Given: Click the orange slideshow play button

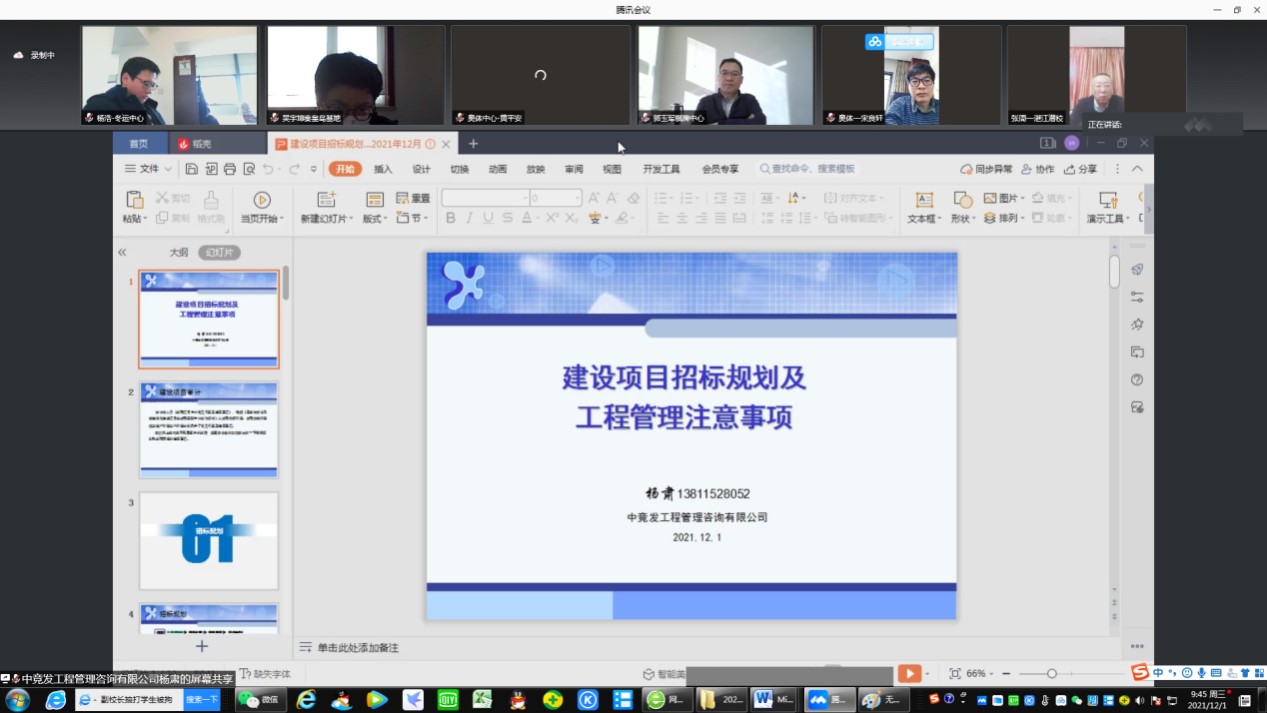Looking at the screenshot, I should (x=909, y=674).
